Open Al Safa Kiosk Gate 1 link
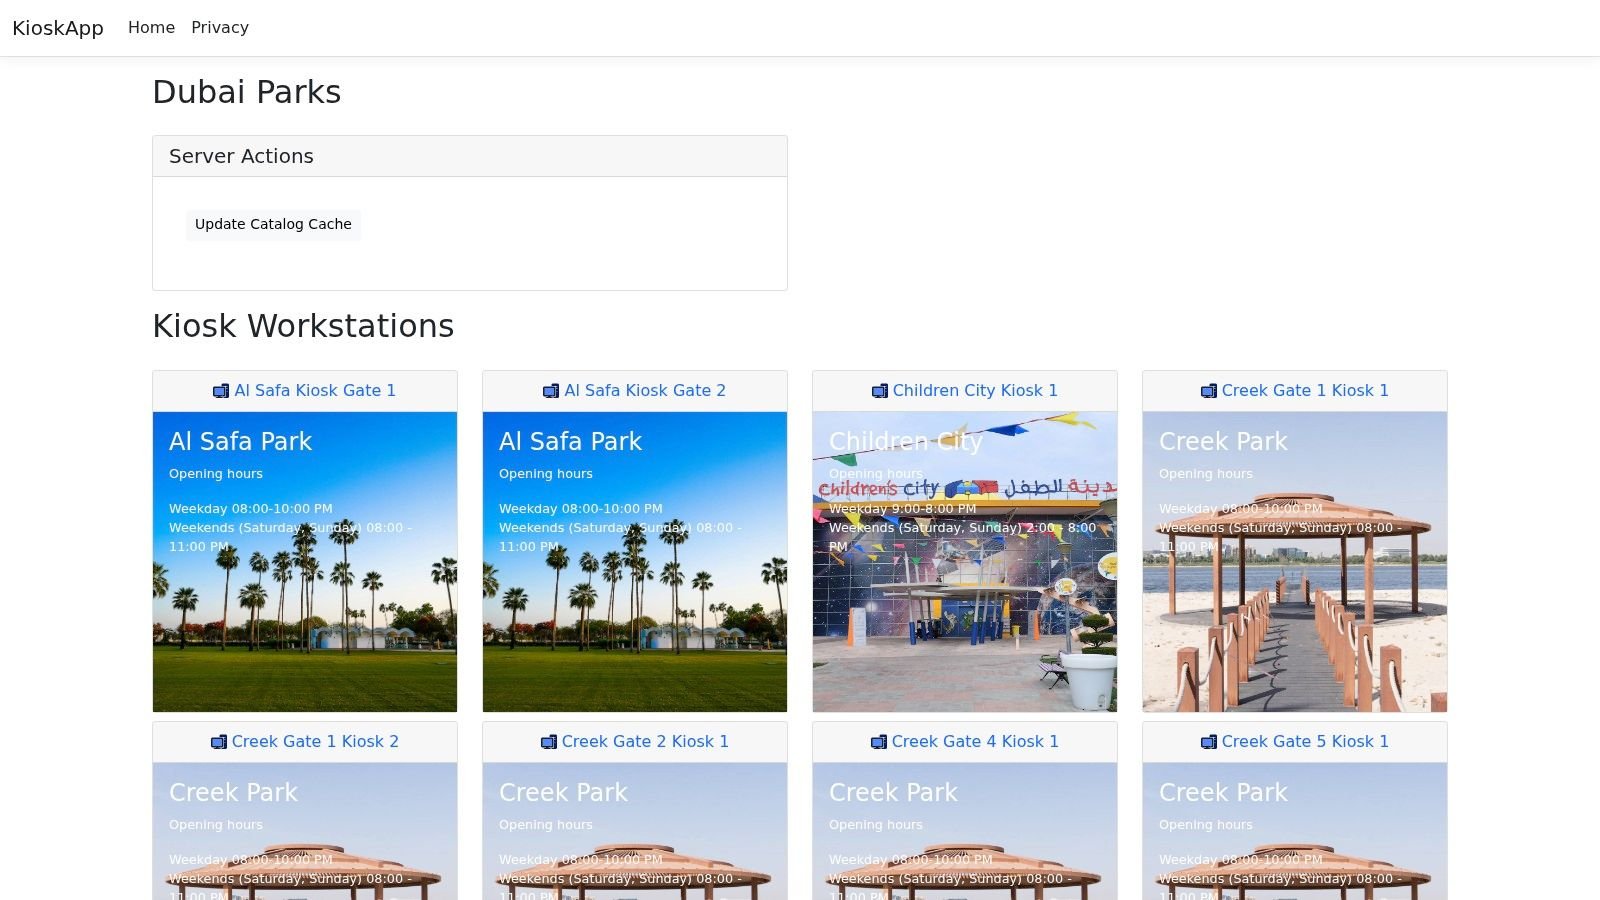This screenshot has width=1600, height=900. (x=315, y=391)
